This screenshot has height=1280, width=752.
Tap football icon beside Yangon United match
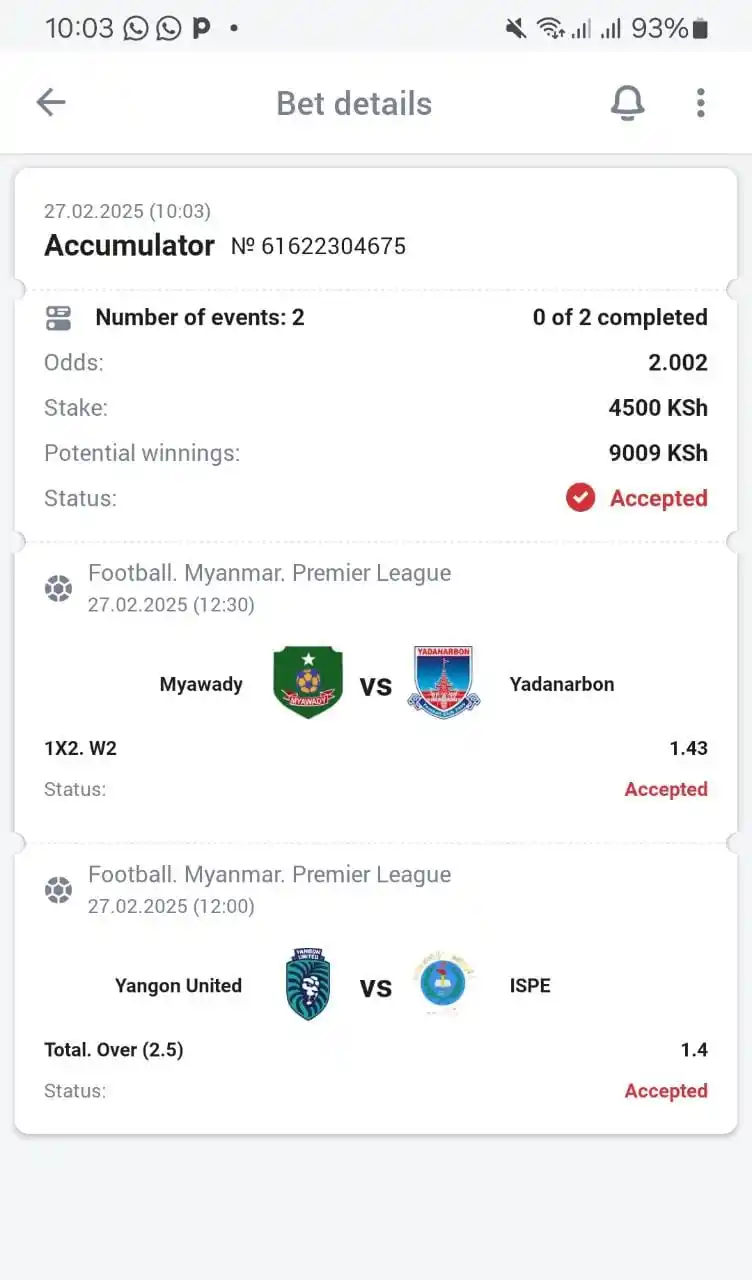(x=58, y=890)
